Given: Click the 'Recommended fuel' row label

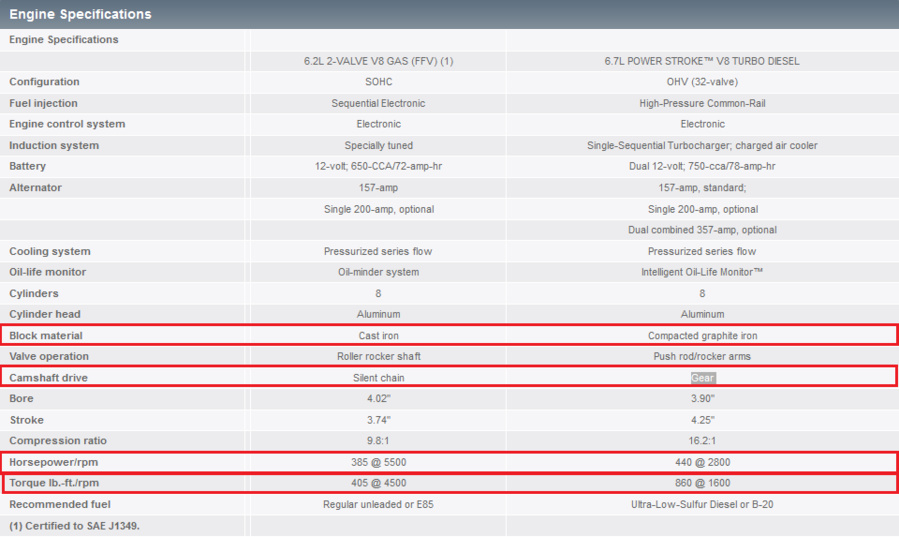Looking at the screenshot, I should click(x=60, y=504).
